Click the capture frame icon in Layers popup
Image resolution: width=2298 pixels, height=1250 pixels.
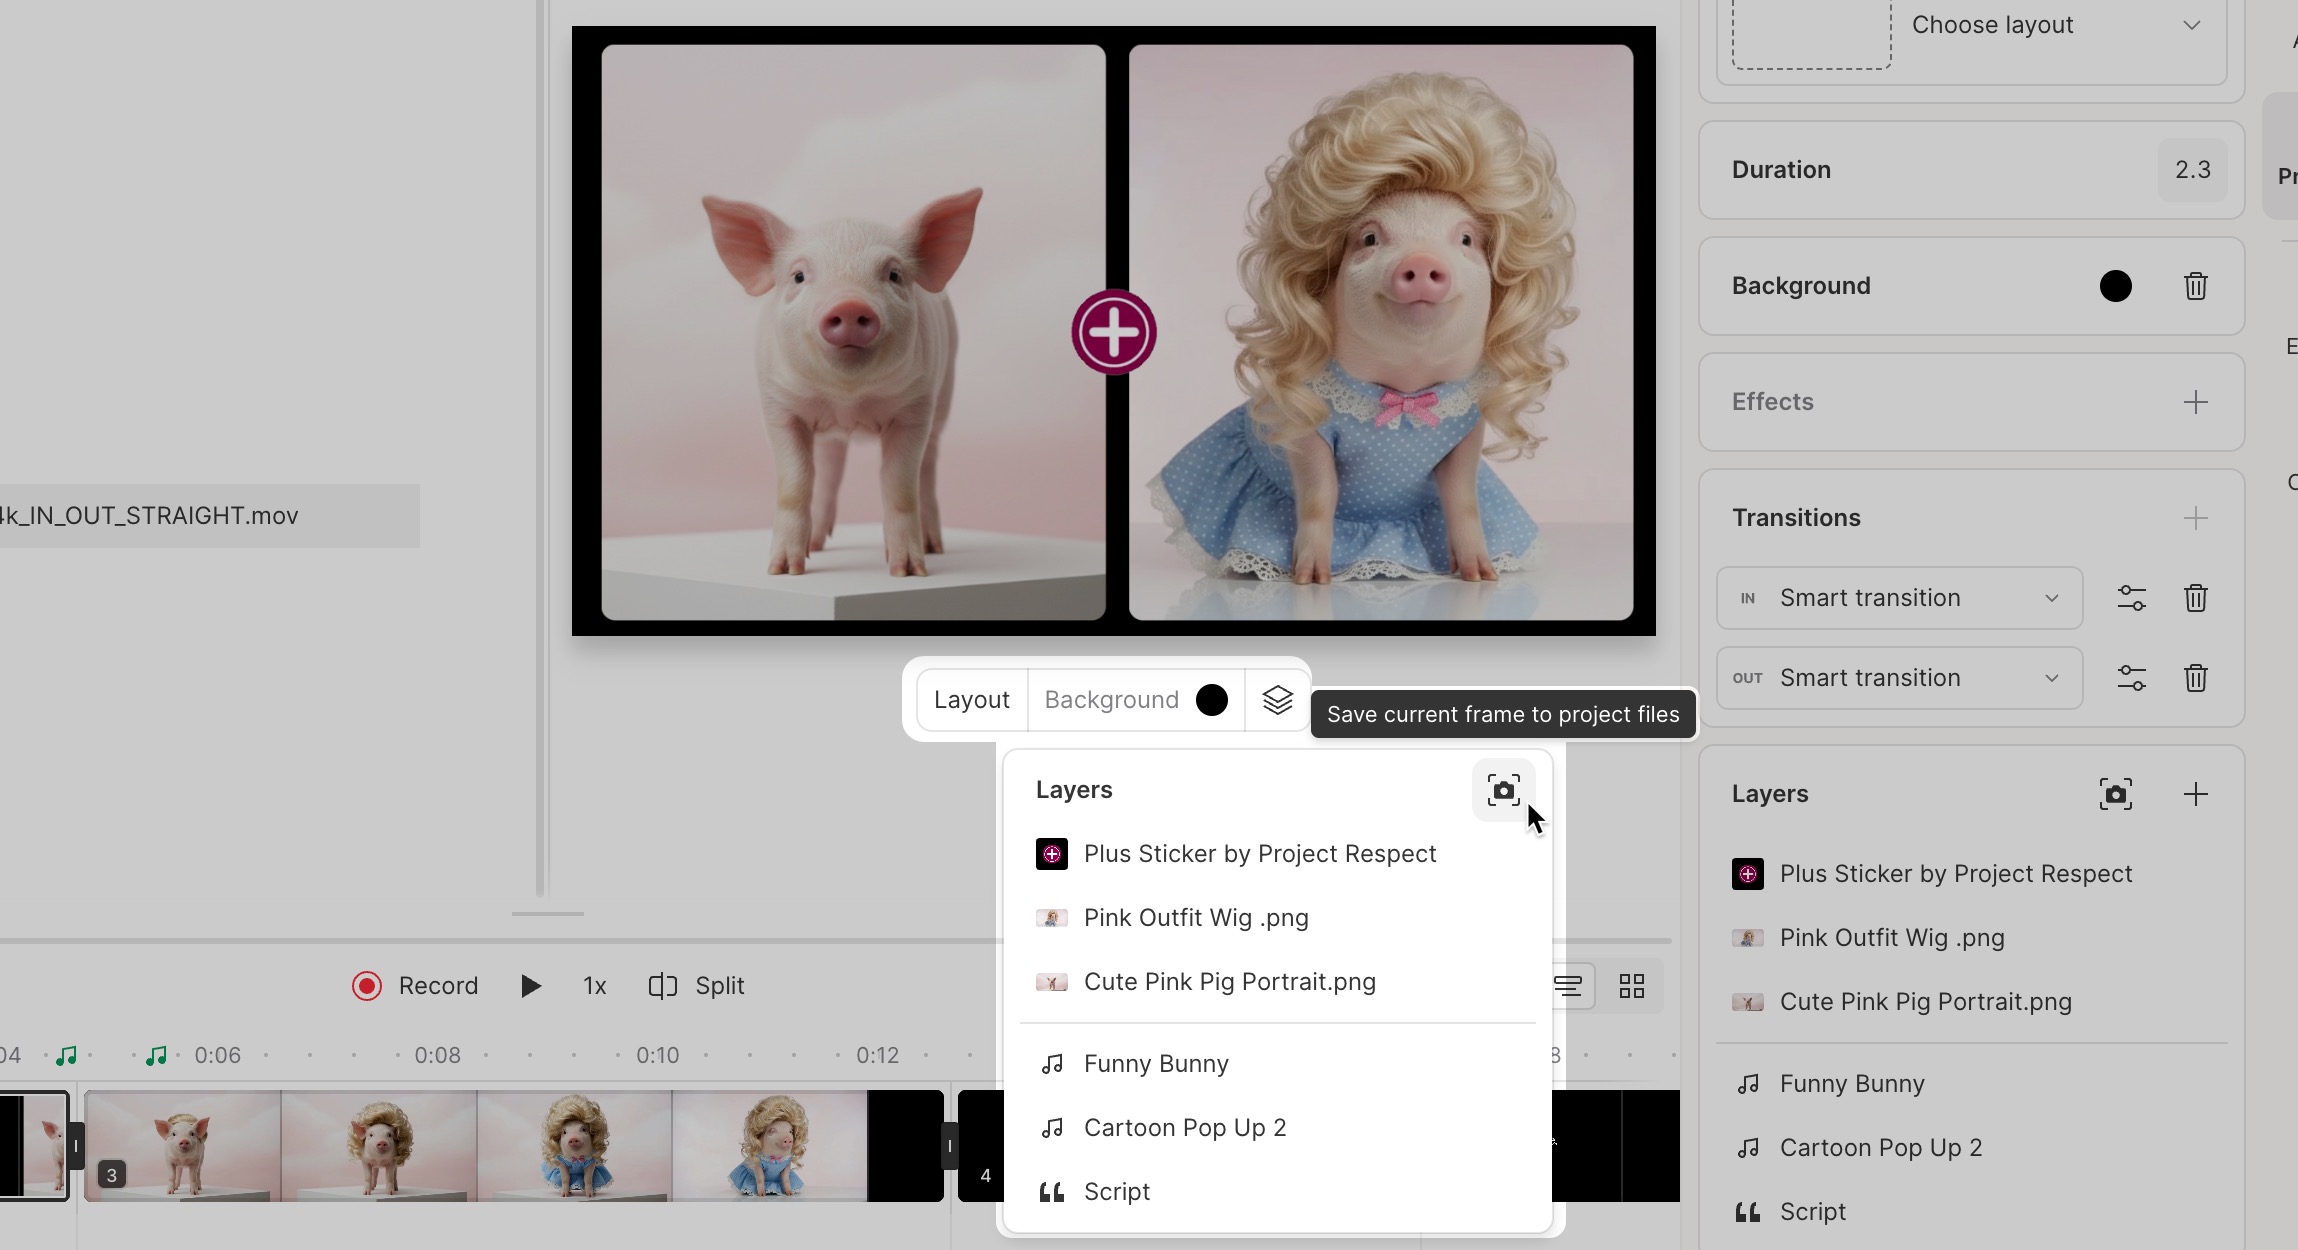[1503, 790]
